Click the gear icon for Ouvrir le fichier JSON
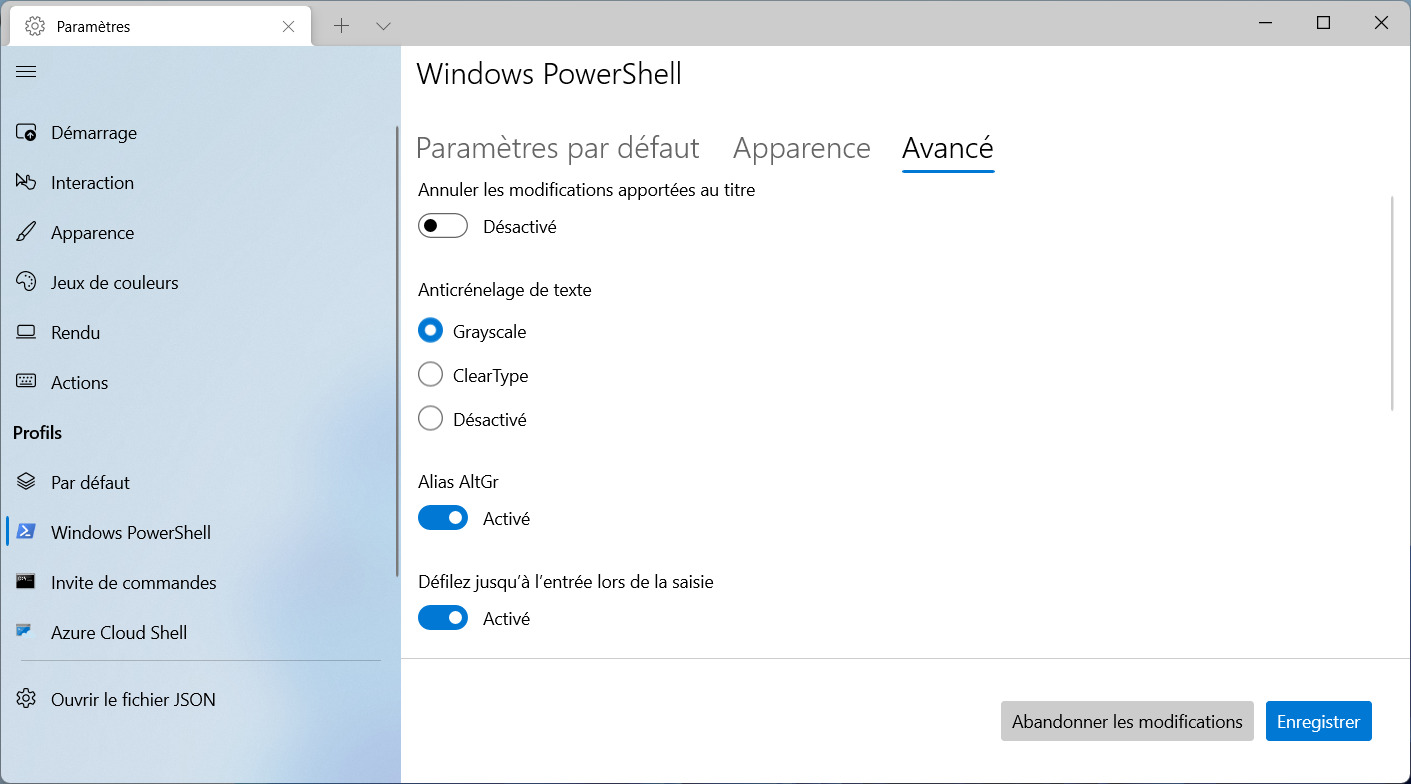The width and height of the screenshot is (1411, 784). [x=27, y=699]
